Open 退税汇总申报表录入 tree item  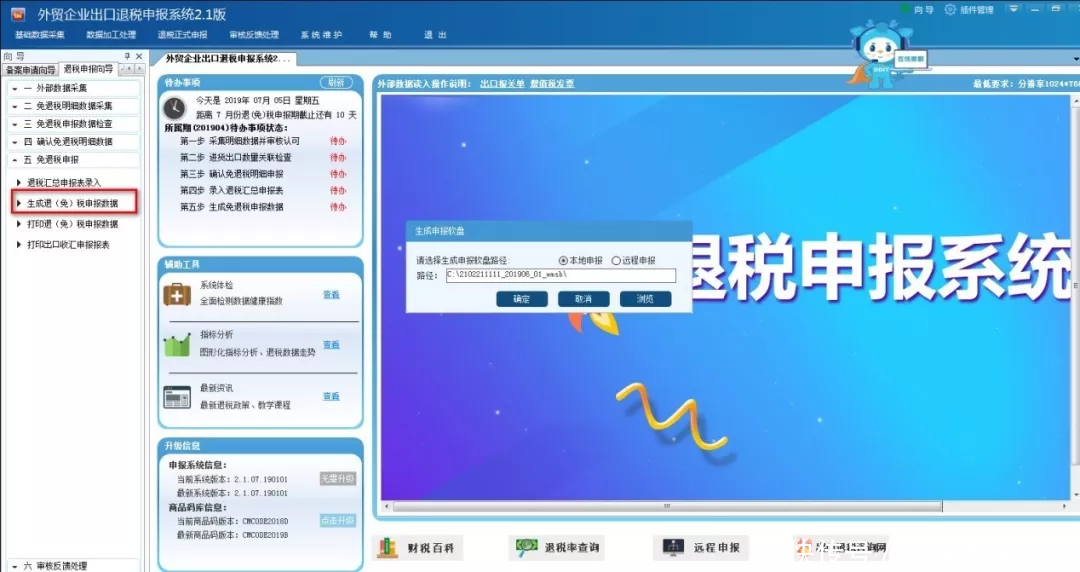point(63,183)
